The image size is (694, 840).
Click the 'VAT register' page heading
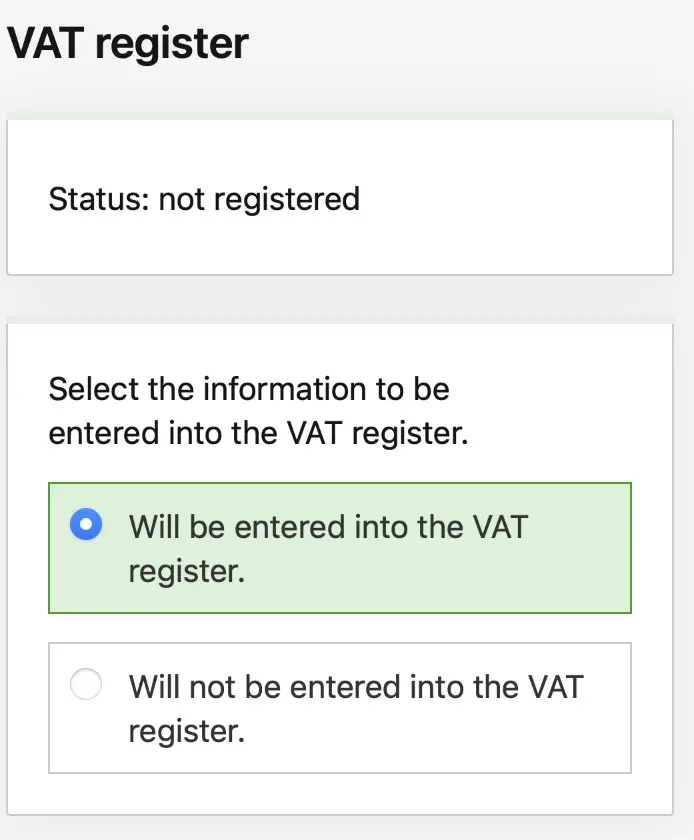click(x=128, y=43)
